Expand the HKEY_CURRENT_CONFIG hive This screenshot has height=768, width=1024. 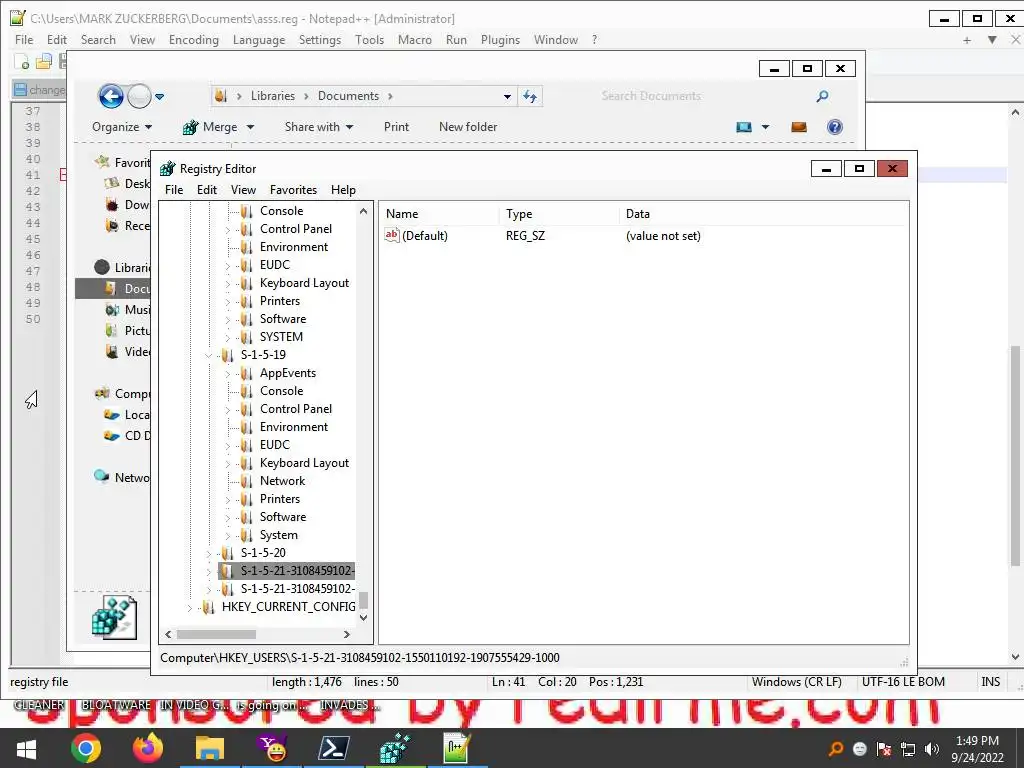(190, 607)
